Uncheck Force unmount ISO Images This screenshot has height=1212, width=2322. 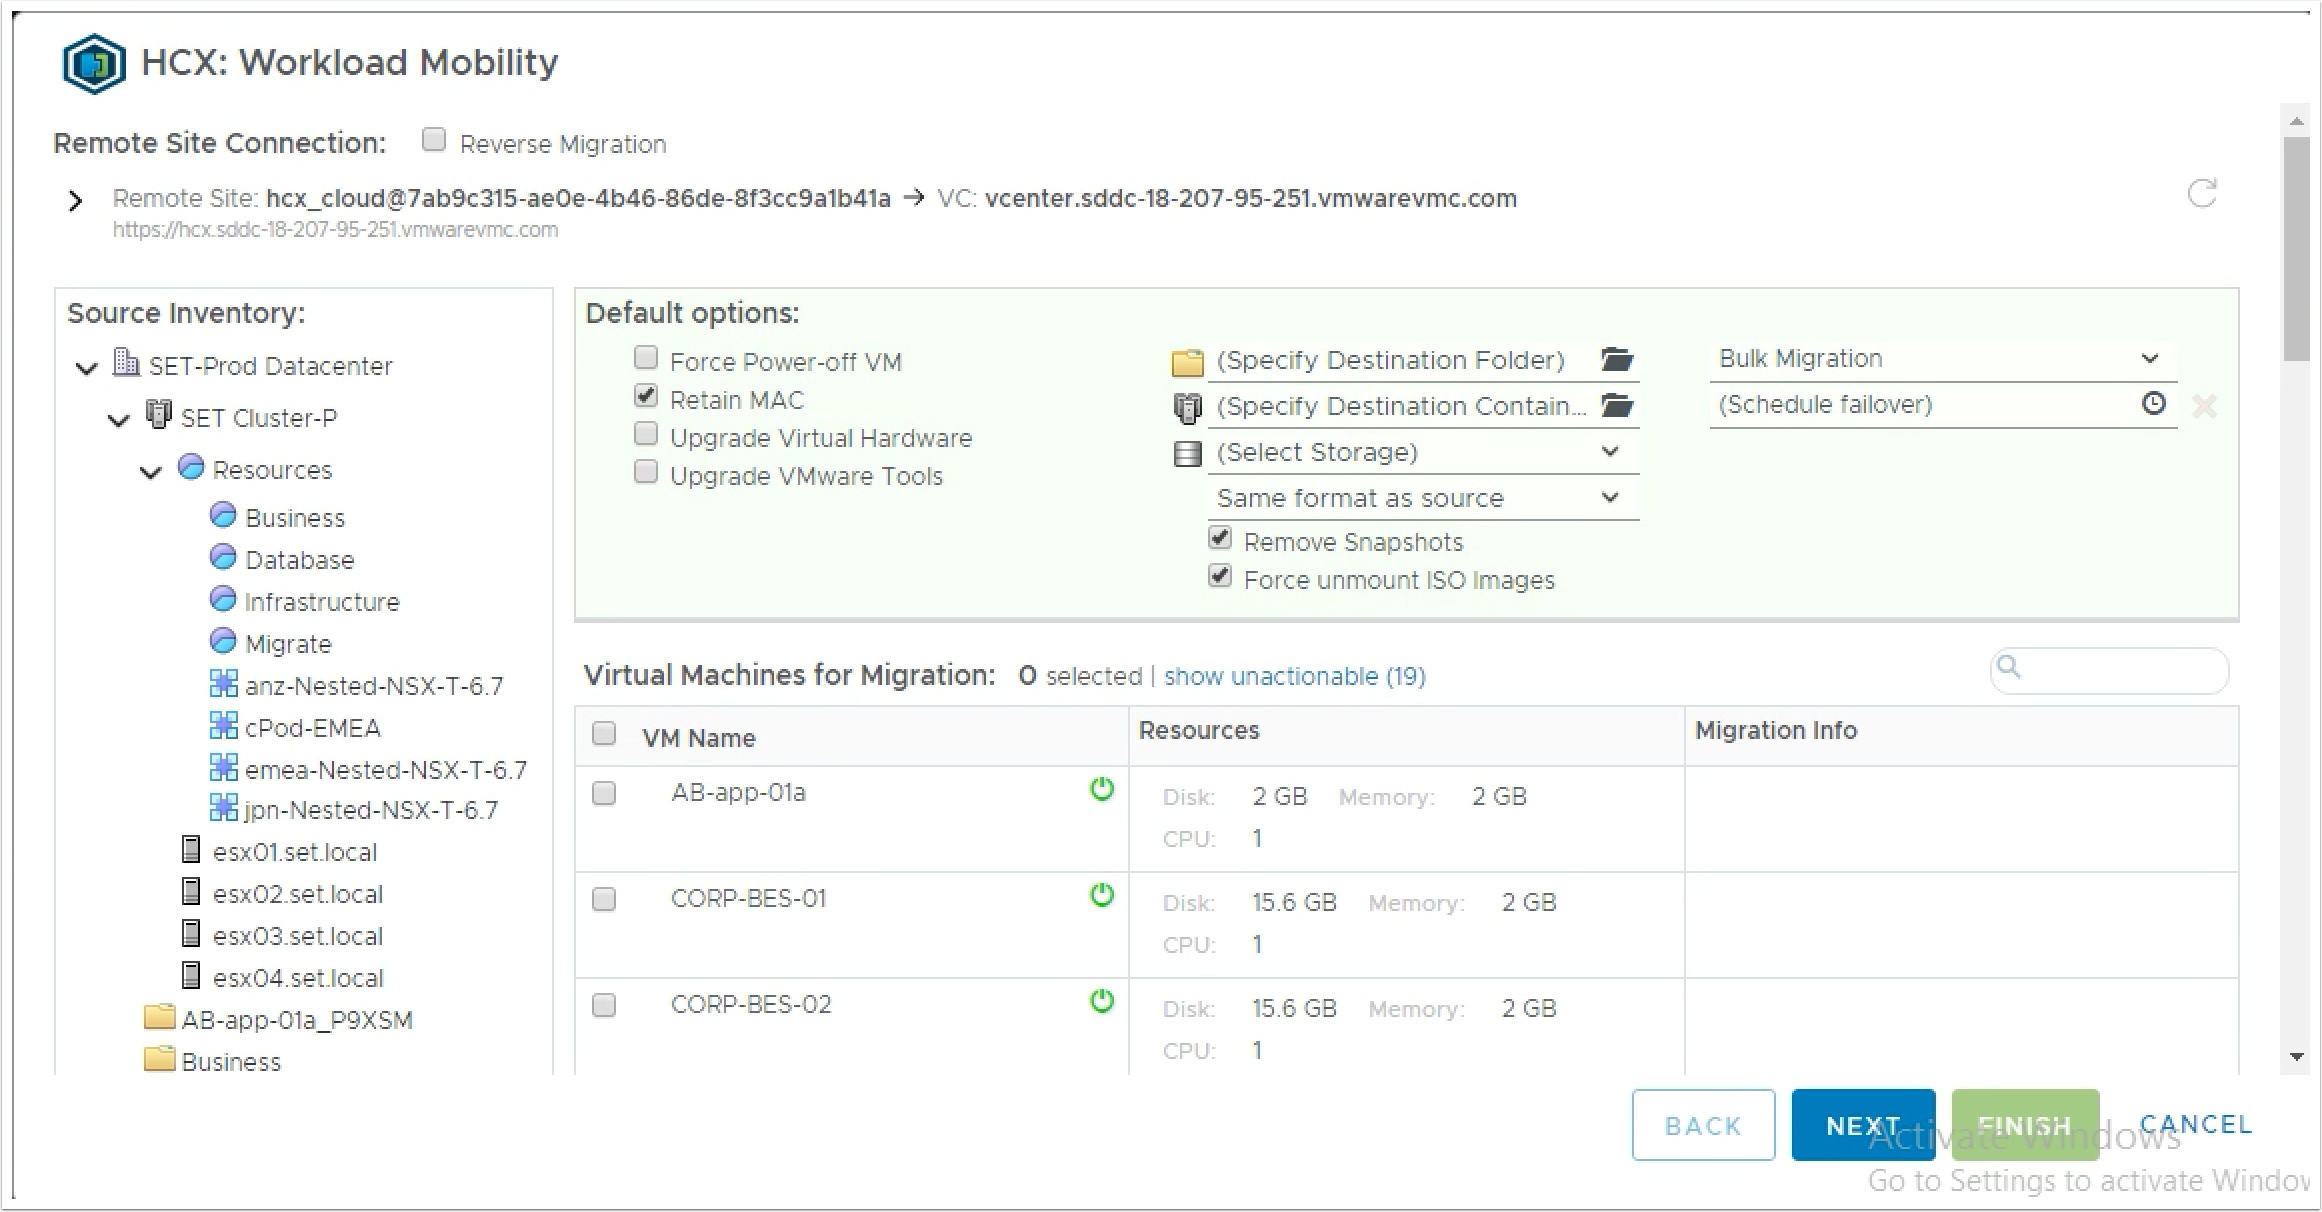pyautogui.click(x=1220, y=576)
